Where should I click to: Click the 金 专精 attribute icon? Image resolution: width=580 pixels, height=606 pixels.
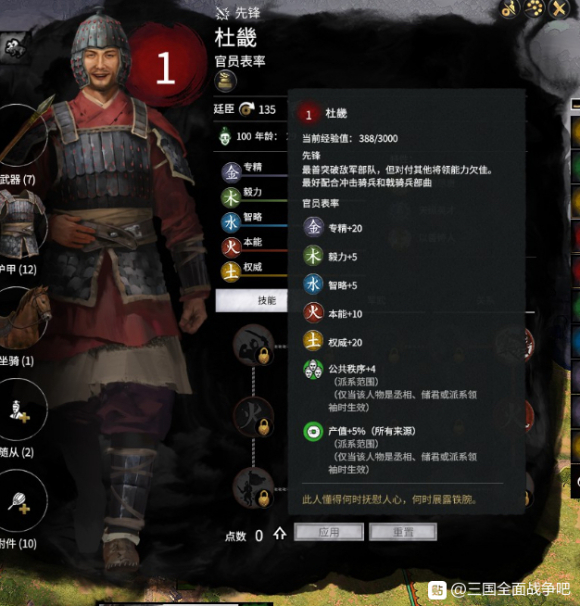pos(231,172)
